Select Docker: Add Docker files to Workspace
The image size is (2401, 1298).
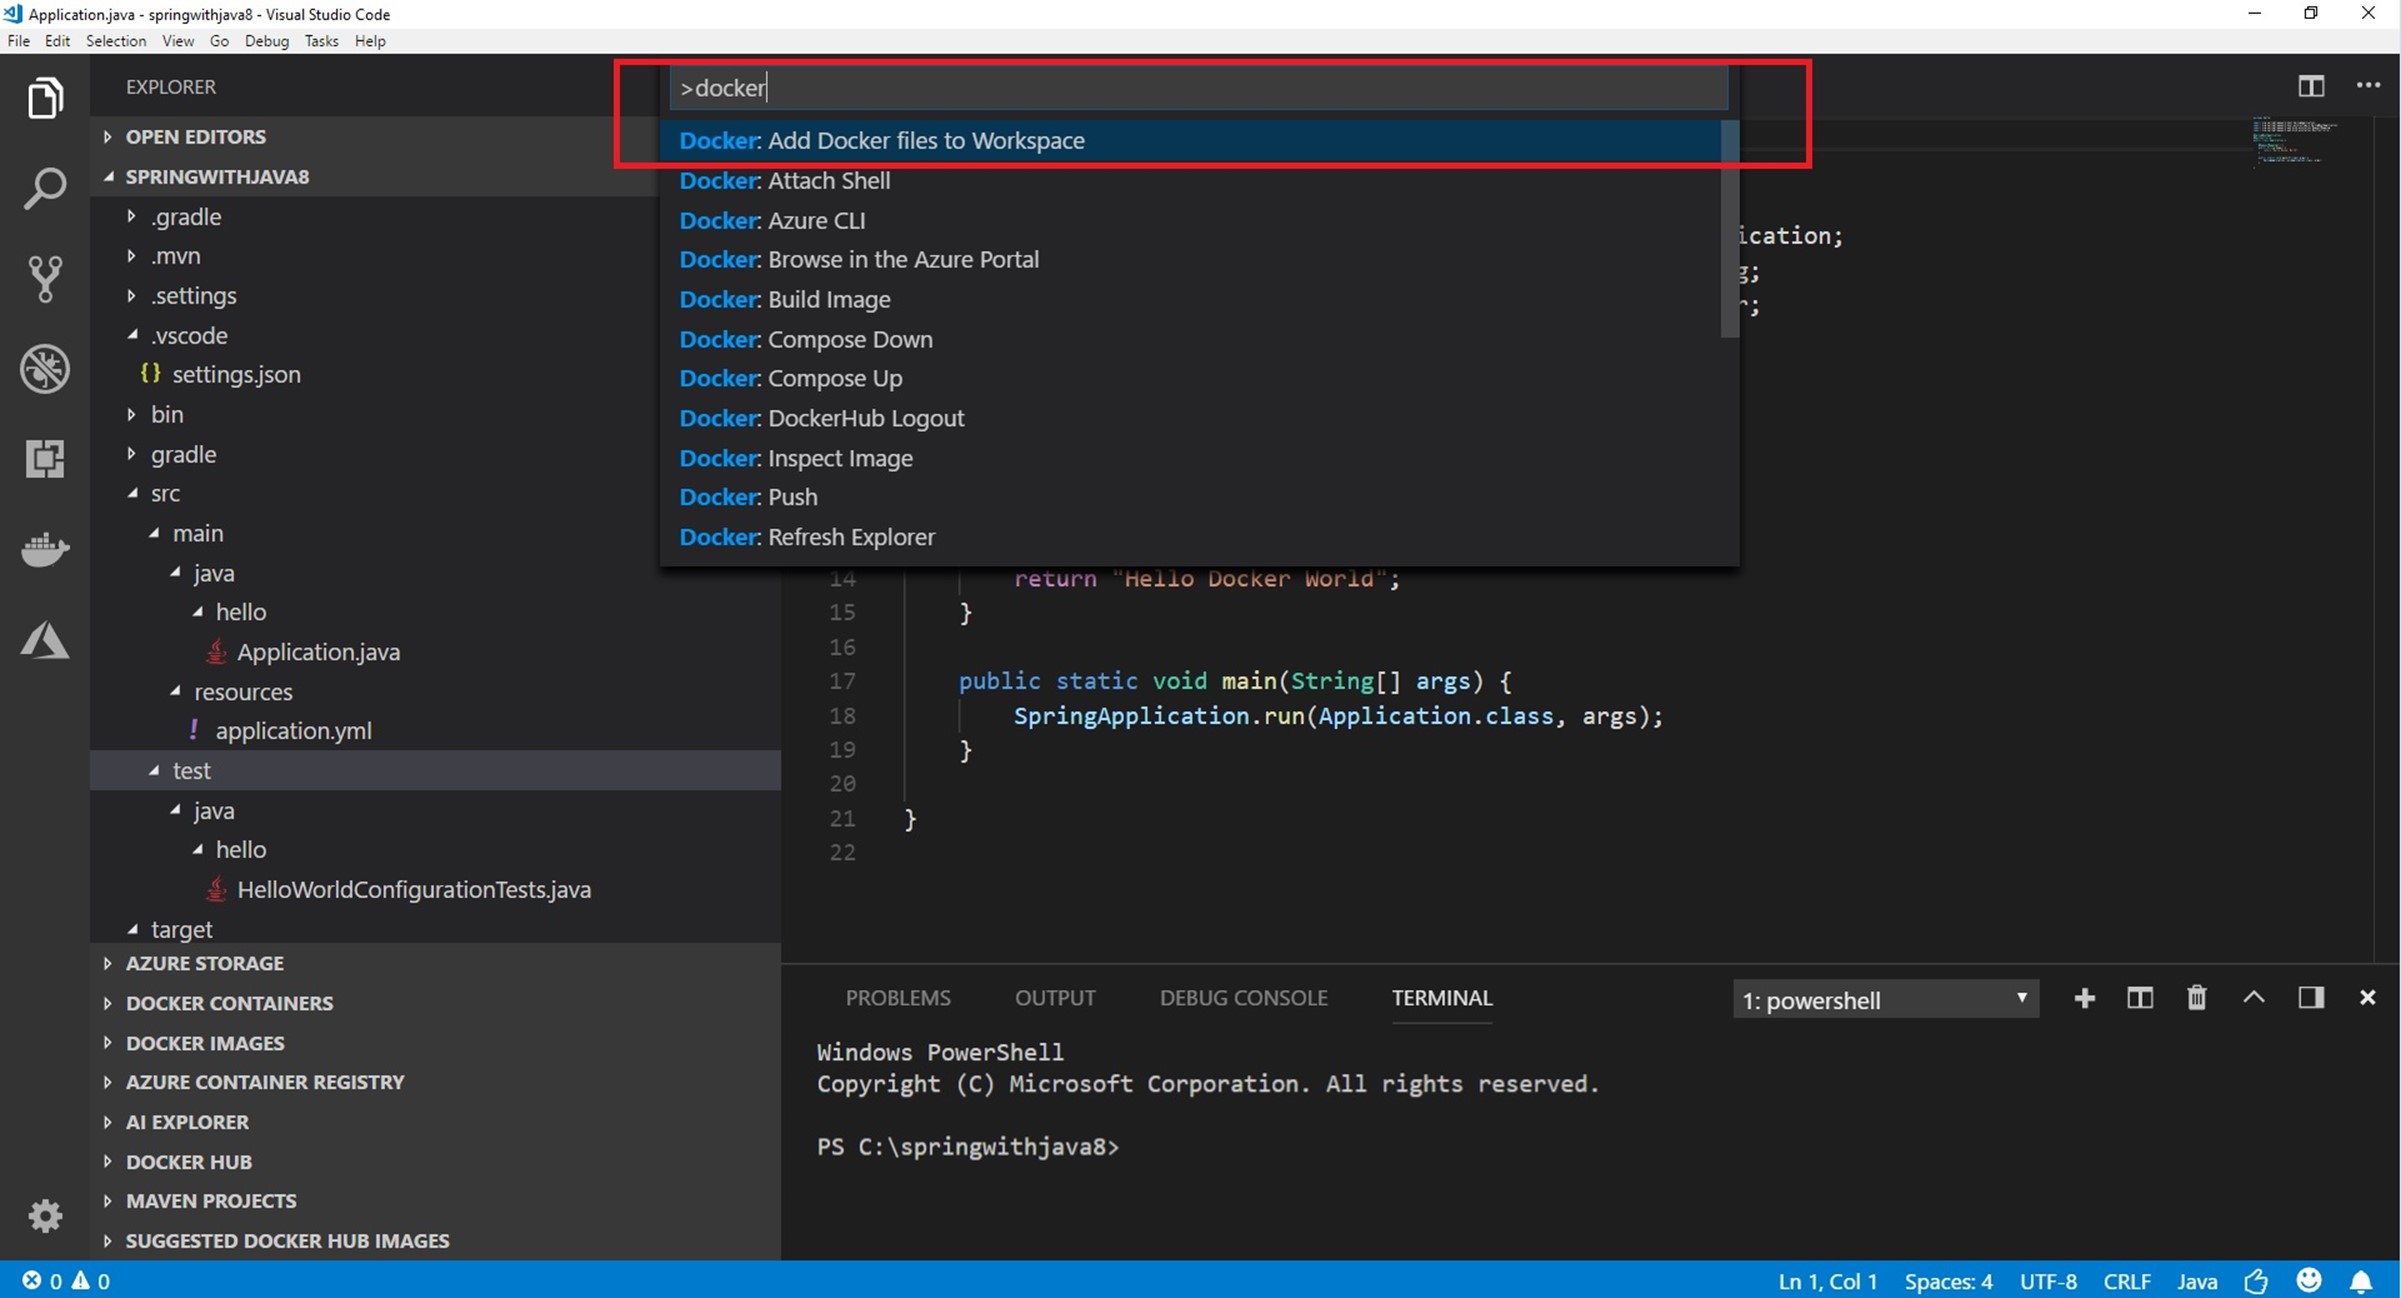1190,141
